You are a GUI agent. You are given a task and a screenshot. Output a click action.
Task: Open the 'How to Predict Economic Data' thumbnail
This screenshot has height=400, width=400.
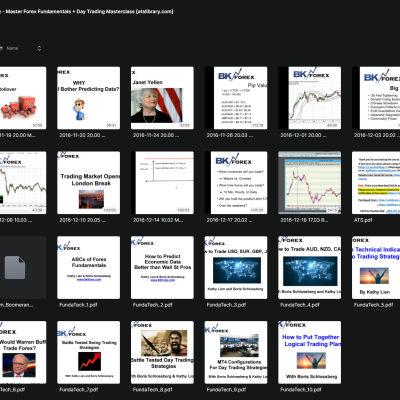[162, 268]
